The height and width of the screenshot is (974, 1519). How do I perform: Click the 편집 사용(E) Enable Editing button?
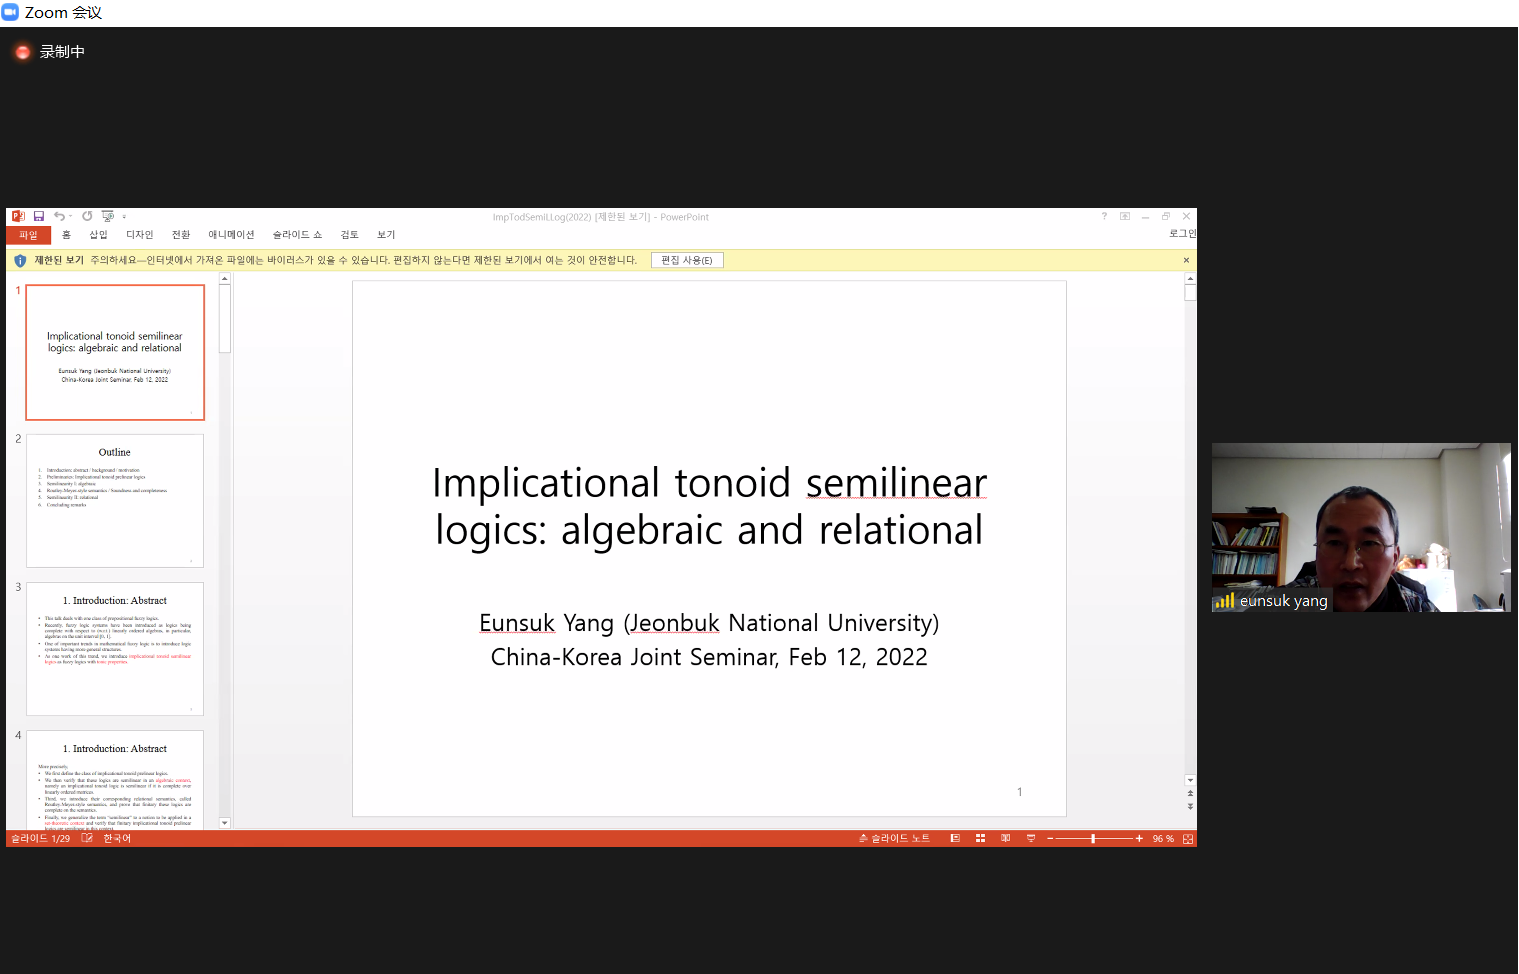[687, 260]
